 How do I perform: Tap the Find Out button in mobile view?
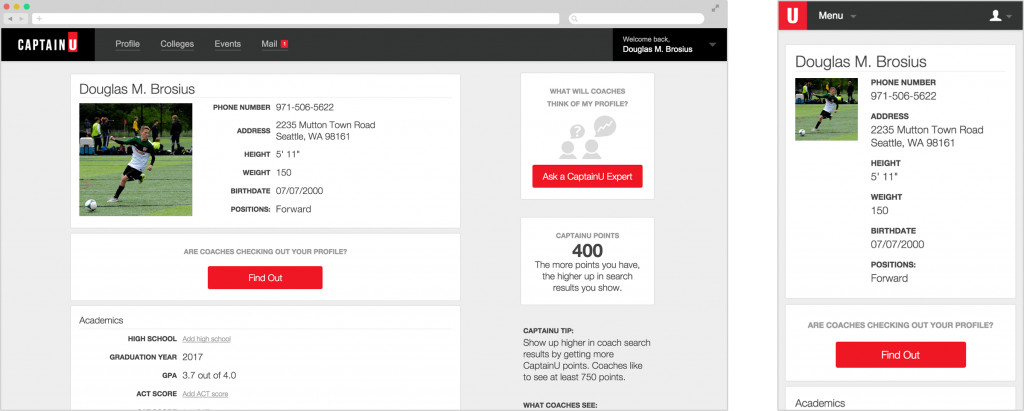[x=900, y=355]
